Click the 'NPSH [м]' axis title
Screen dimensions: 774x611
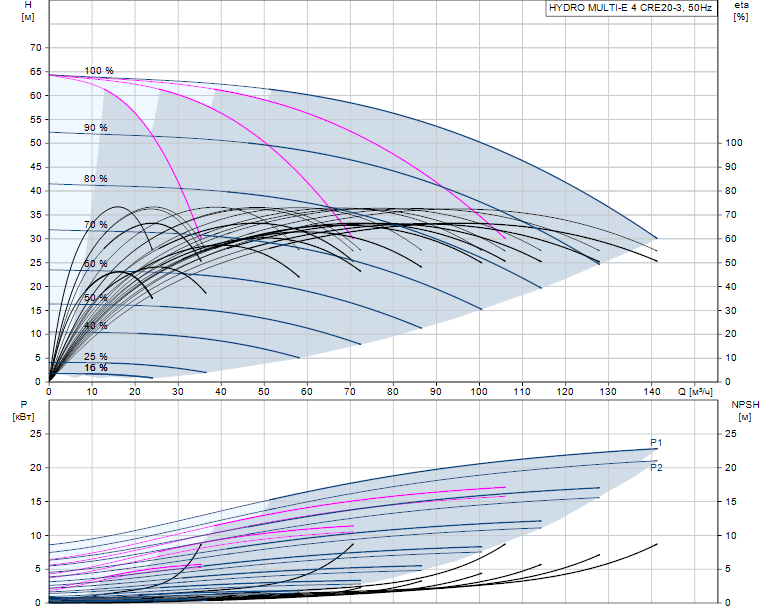pyautogui.click(x=745, y=411)
